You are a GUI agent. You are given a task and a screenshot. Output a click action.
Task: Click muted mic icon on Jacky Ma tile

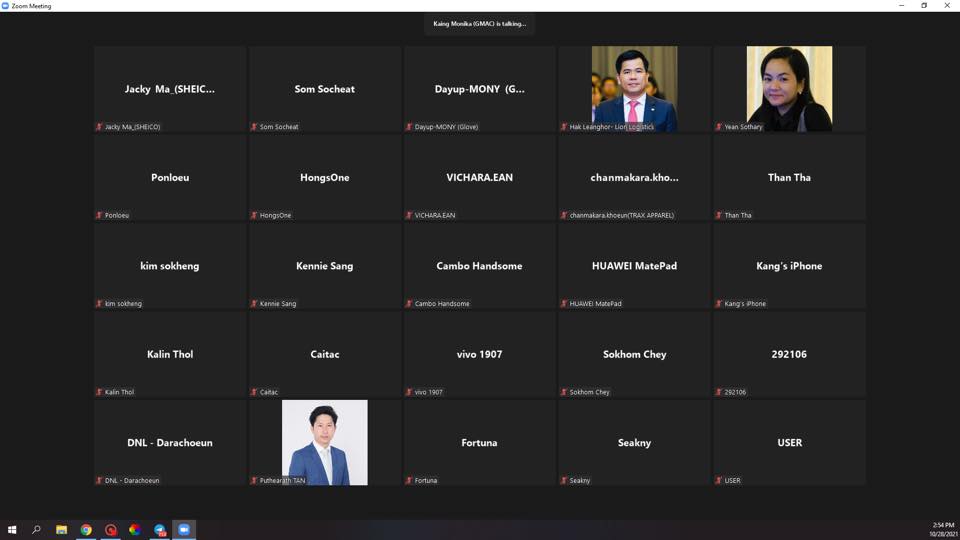click(x=99, y=127)
